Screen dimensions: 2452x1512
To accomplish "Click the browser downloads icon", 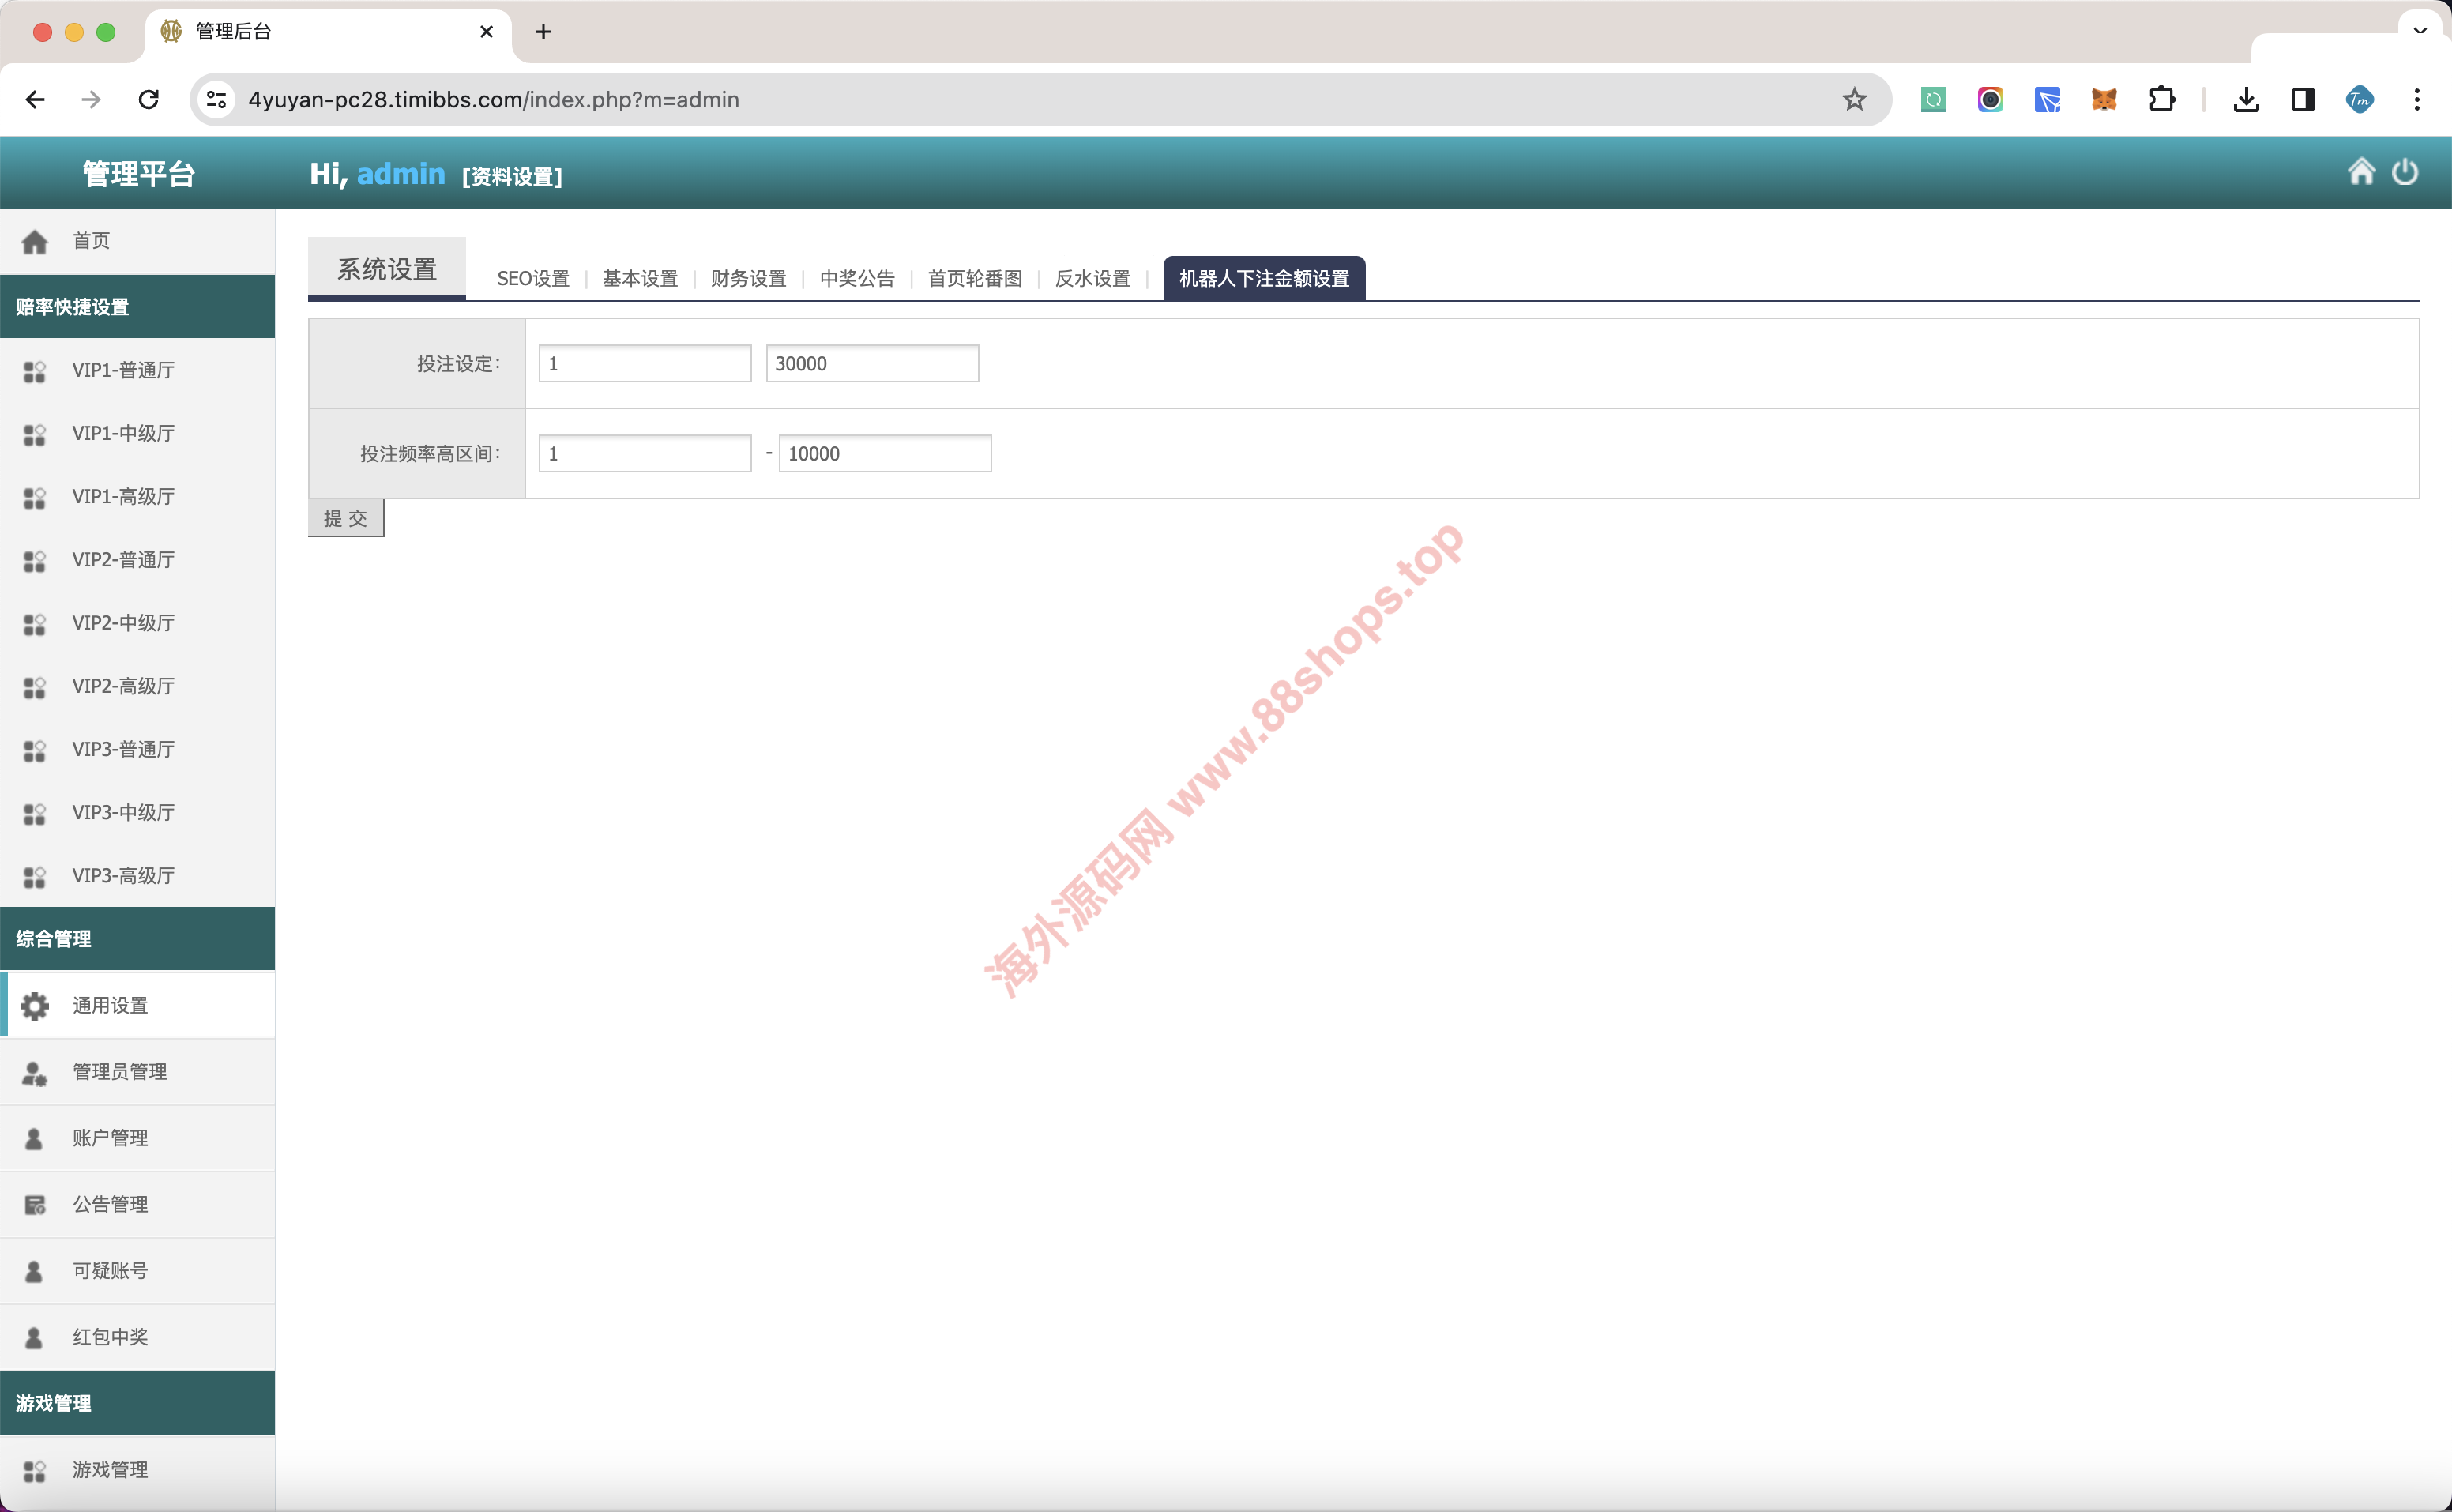I will pyautogui.click(x=2246, y=99).
